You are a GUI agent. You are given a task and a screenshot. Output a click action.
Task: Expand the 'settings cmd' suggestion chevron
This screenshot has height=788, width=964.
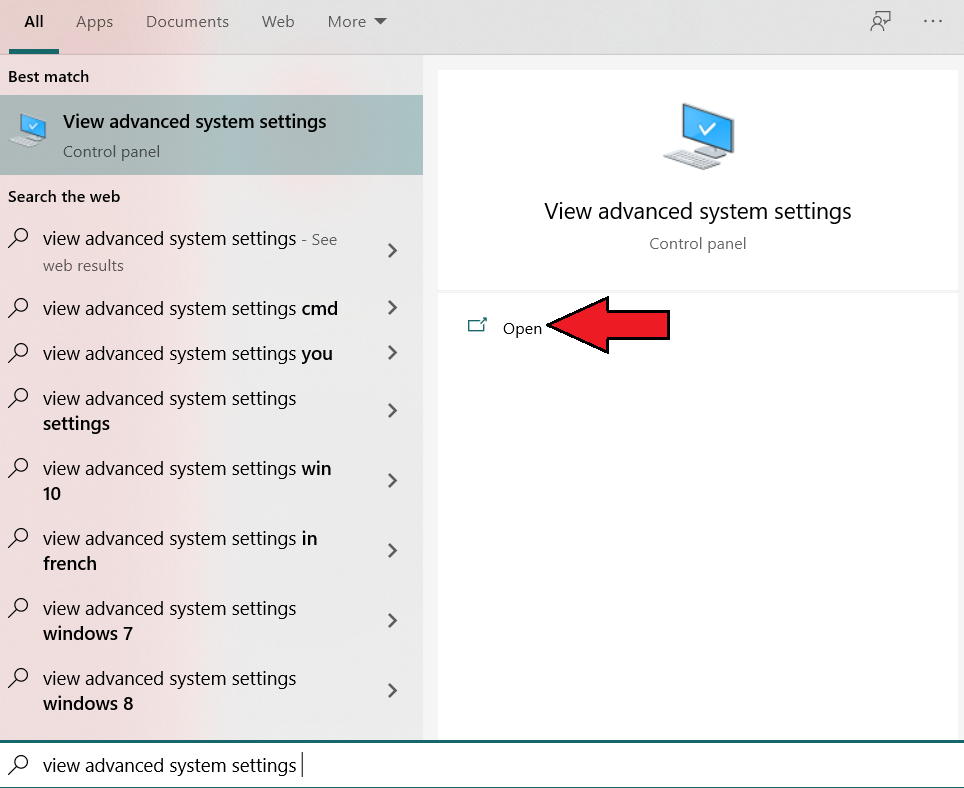point(393,308)
